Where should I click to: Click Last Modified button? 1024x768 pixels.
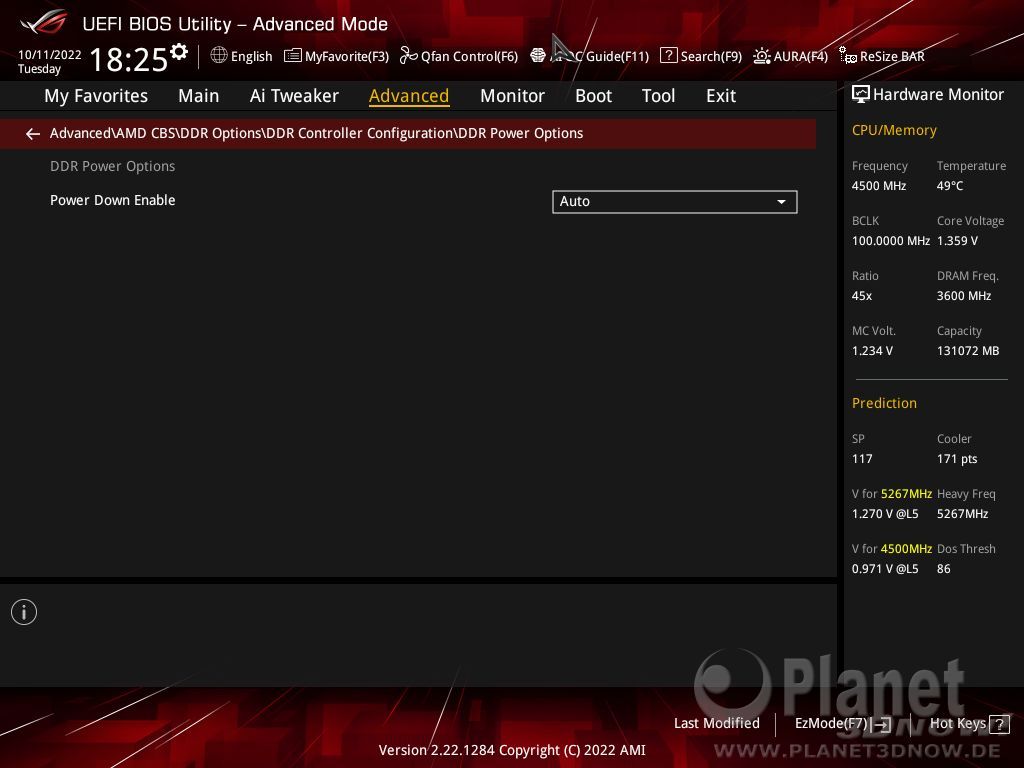point(716,724)
